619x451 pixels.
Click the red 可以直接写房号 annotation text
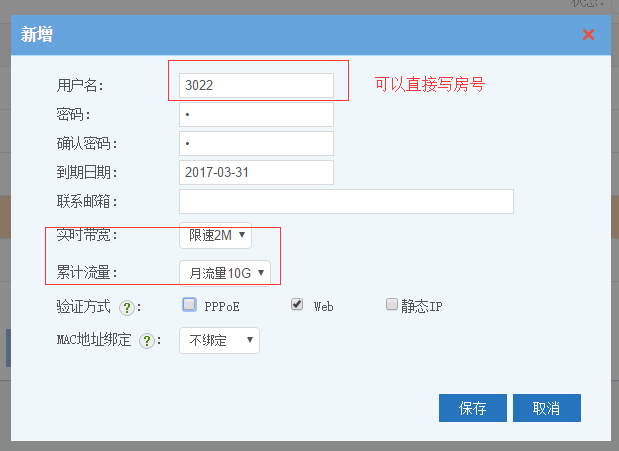coord(429,85)
